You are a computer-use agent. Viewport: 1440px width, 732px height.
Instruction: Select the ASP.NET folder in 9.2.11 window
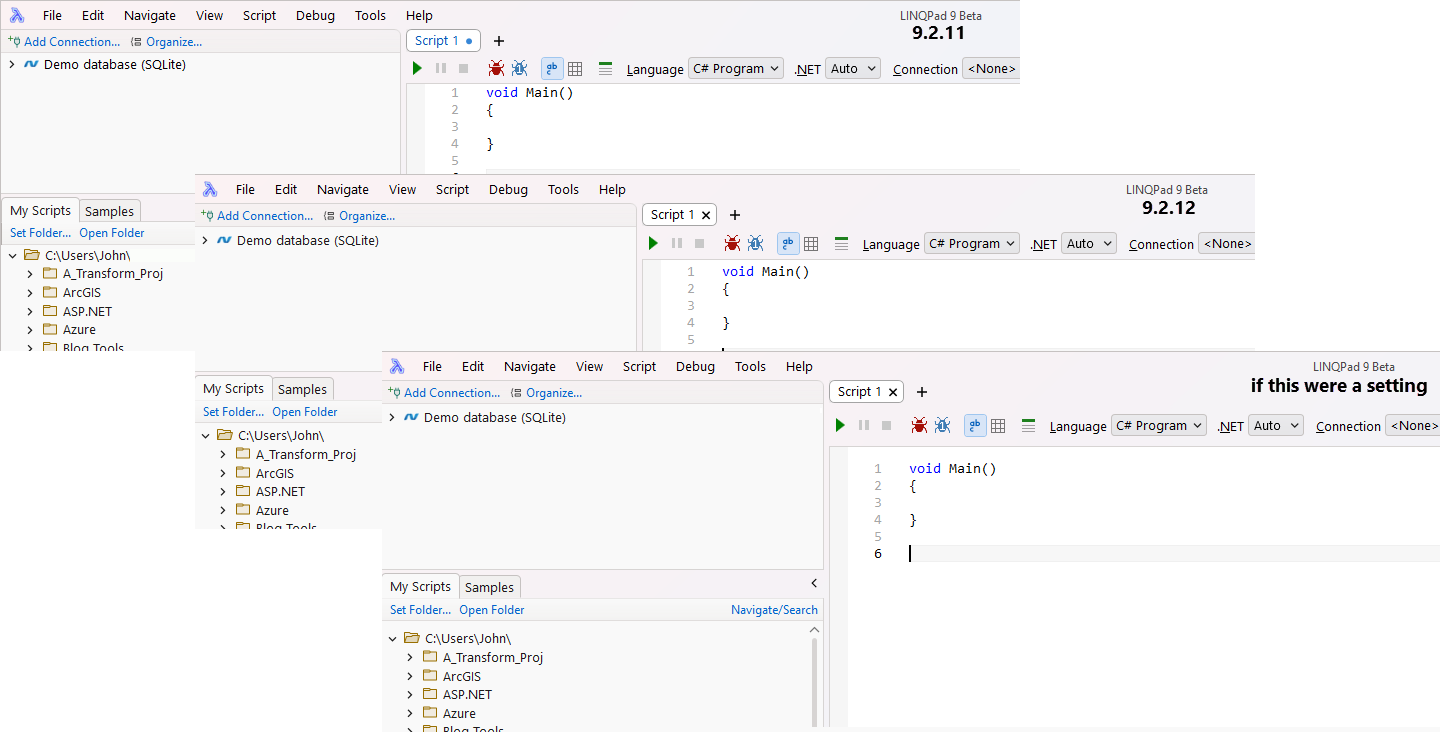(x=87, y=311)
